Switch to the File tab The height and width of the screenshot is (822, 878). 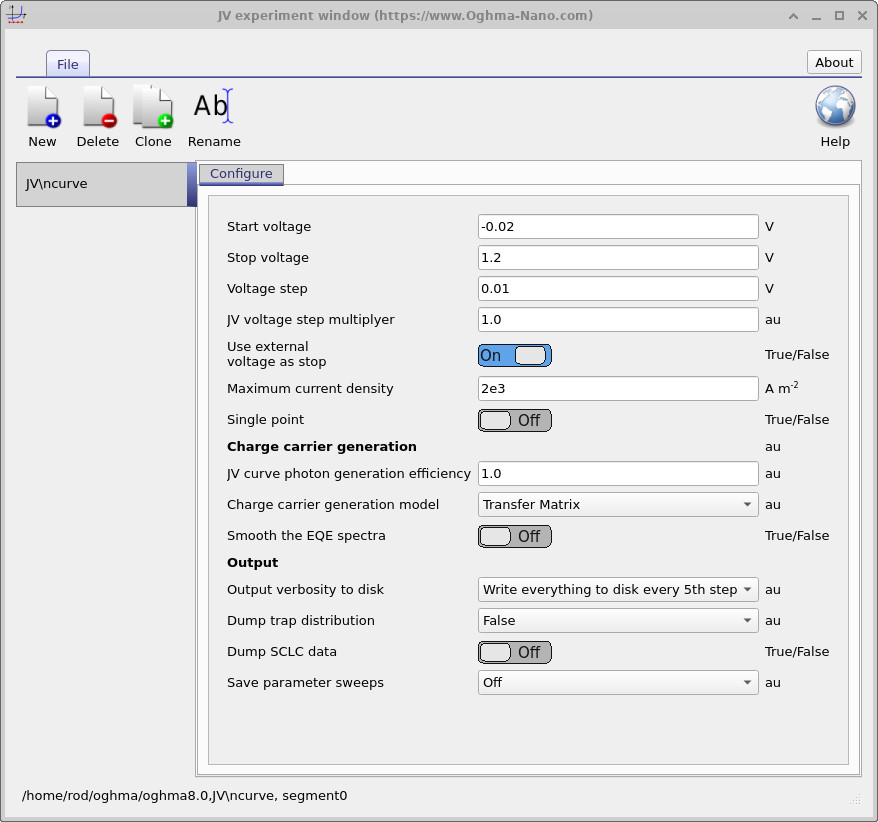click(x=67, y=63)
